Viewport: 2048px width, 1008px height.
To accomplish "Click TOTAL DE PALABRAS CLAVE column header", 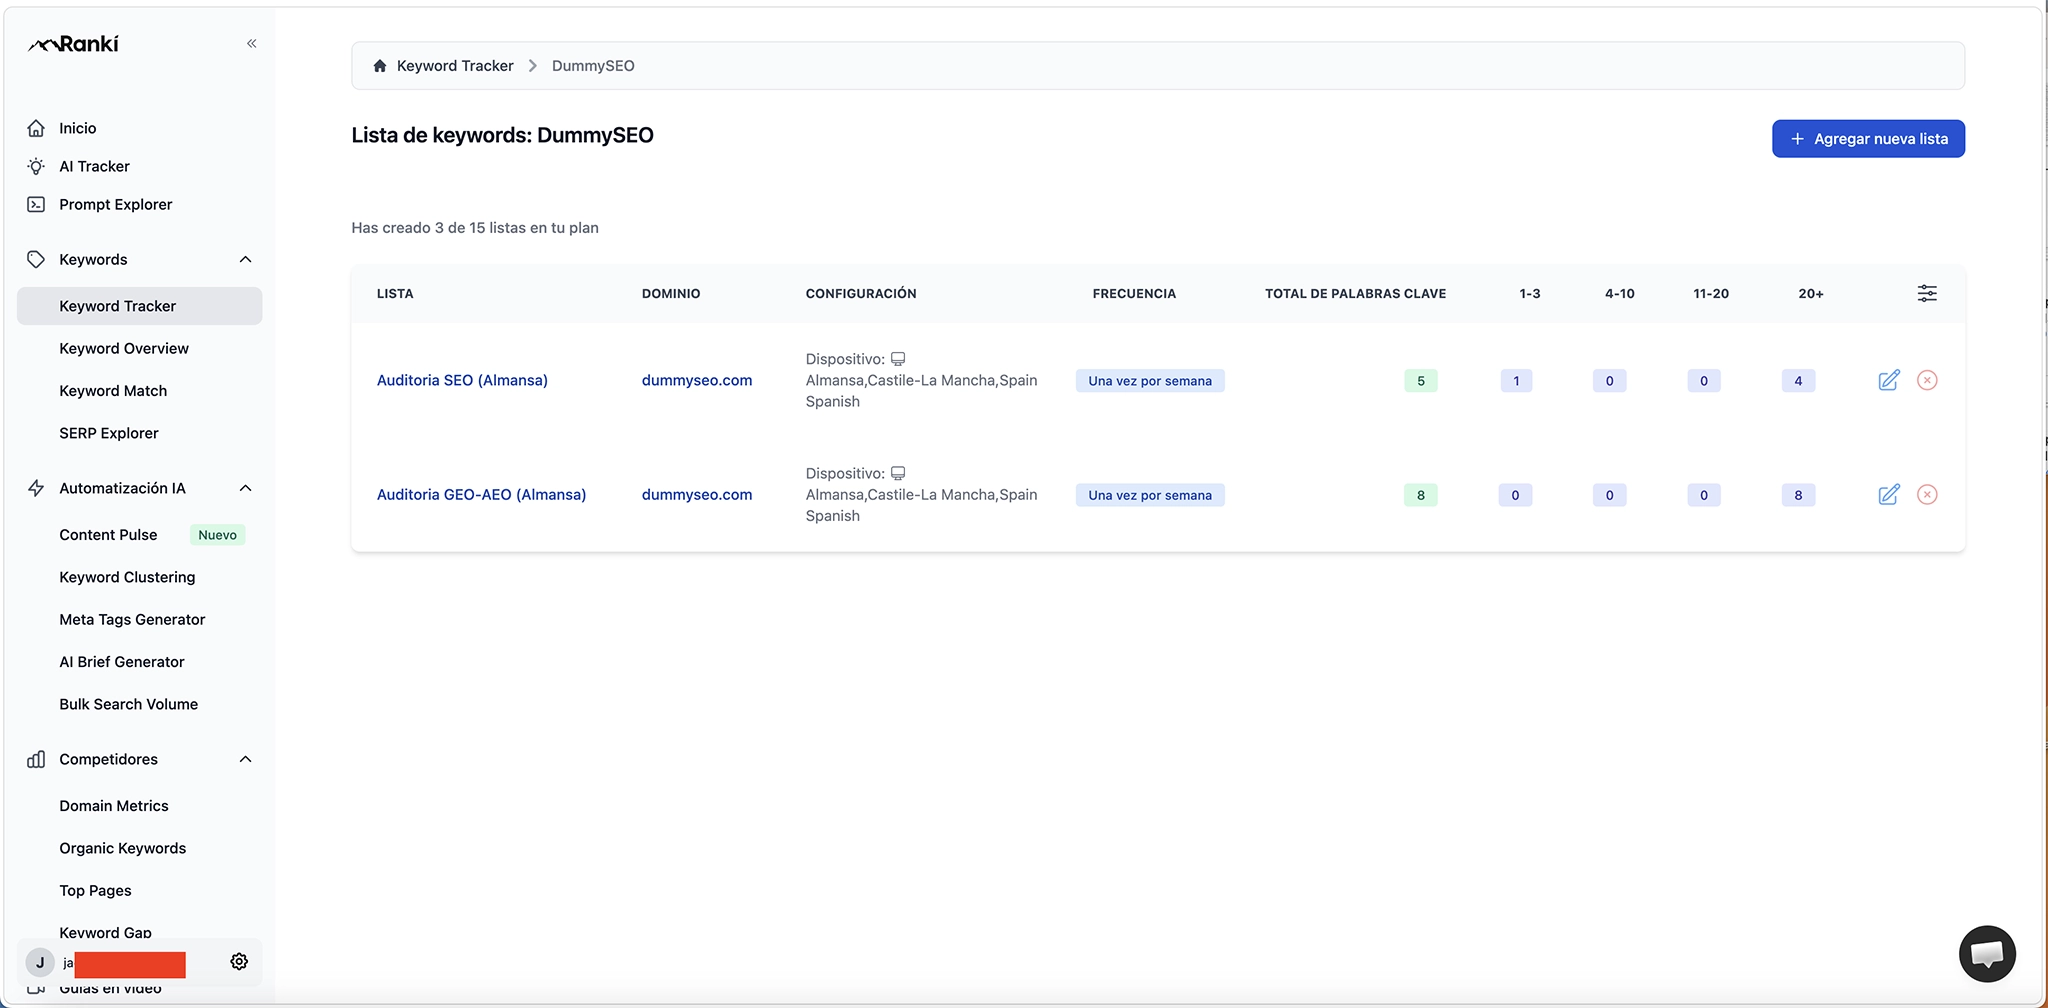I will (1355, 293).
